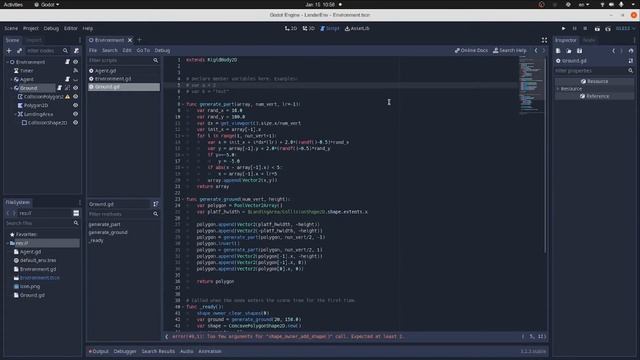Collapse the LandingArea node

pyautogui.click(x=16, y=114)
